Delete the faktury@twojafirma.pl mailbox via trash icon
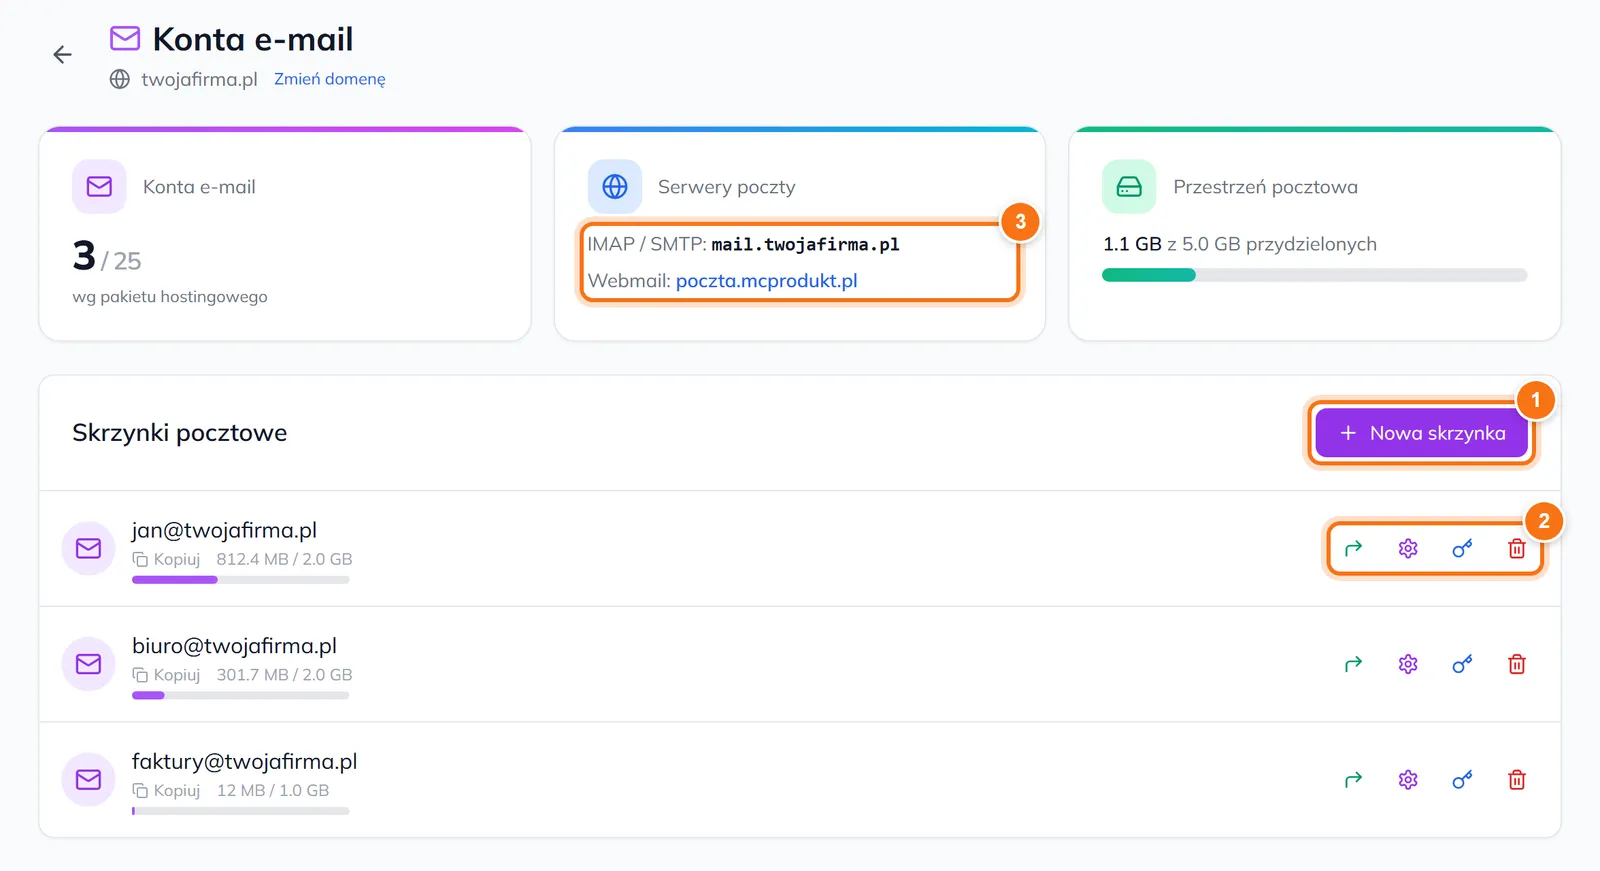The height and width of the screenshot is (871, 1600). click(1517, 780)
